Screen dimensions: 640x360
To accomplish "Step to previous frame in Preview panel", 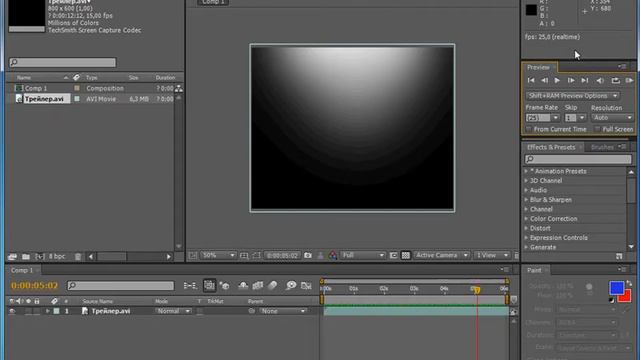I will click(544, 80).
